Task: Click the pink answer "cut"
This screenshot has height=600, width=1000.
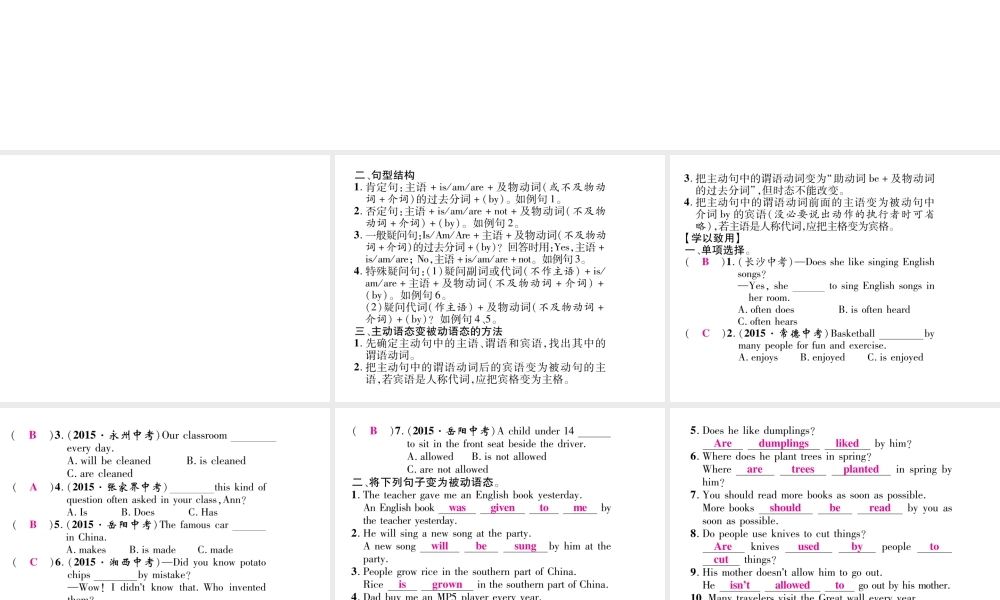Action: [x=721, y=559]
